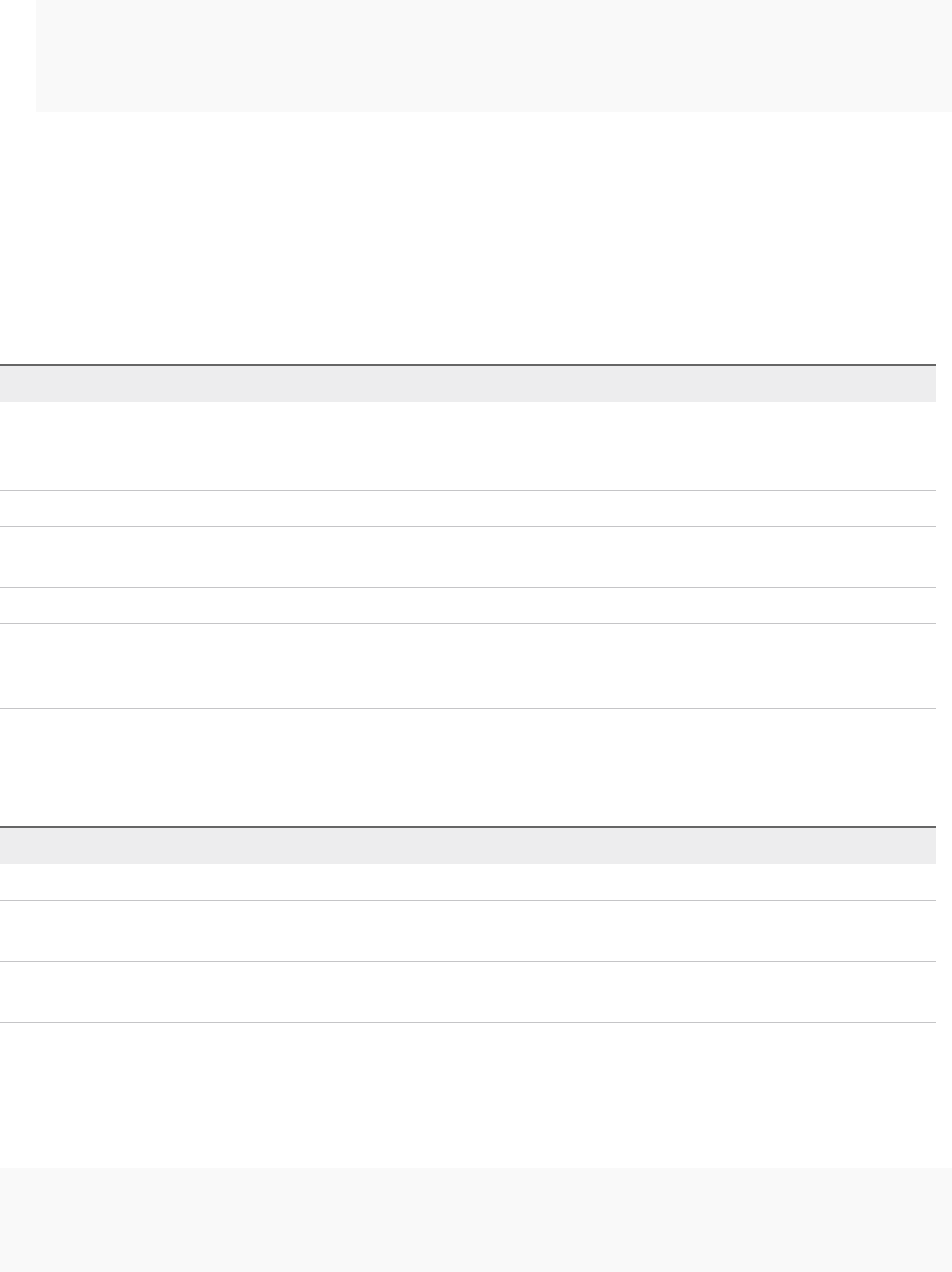
Task: Click the gray code block at page bottom
Action: (x=476, y=1220)
